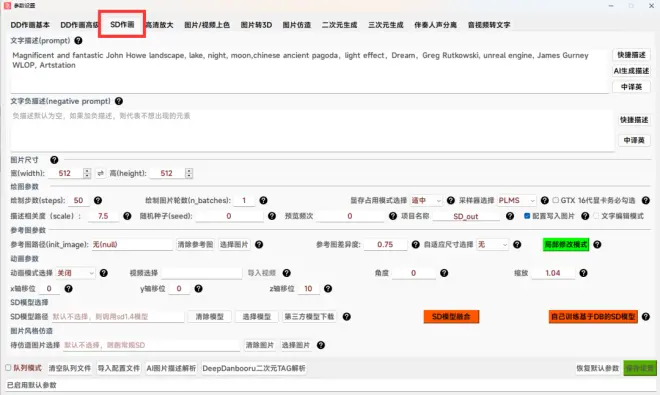Click steps input field showing 50

(x=78, y=200)
